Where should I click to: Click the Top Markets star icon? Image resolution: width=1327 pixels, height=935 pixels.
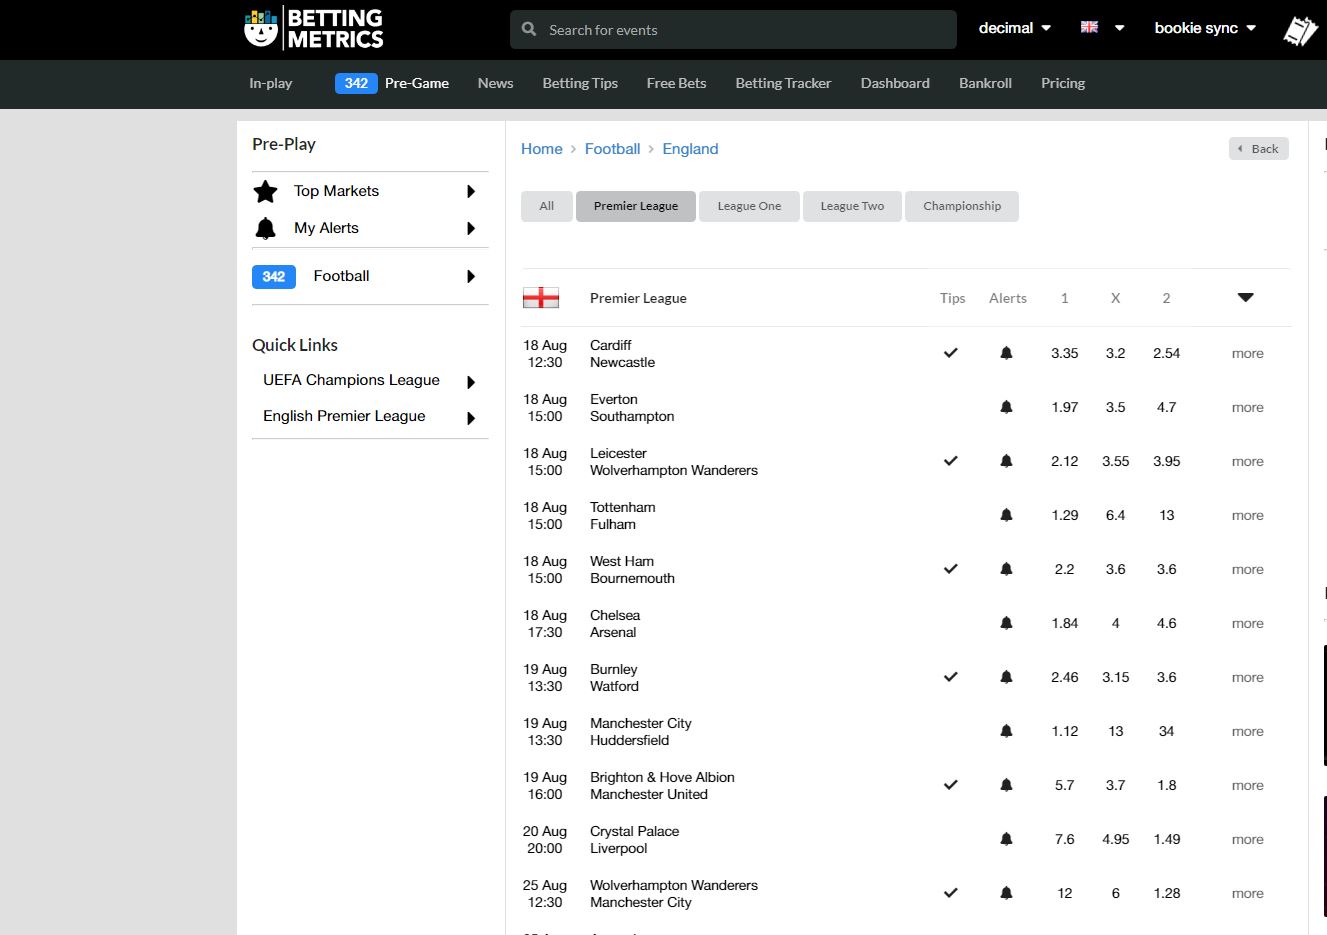click(x=266, y=191)
